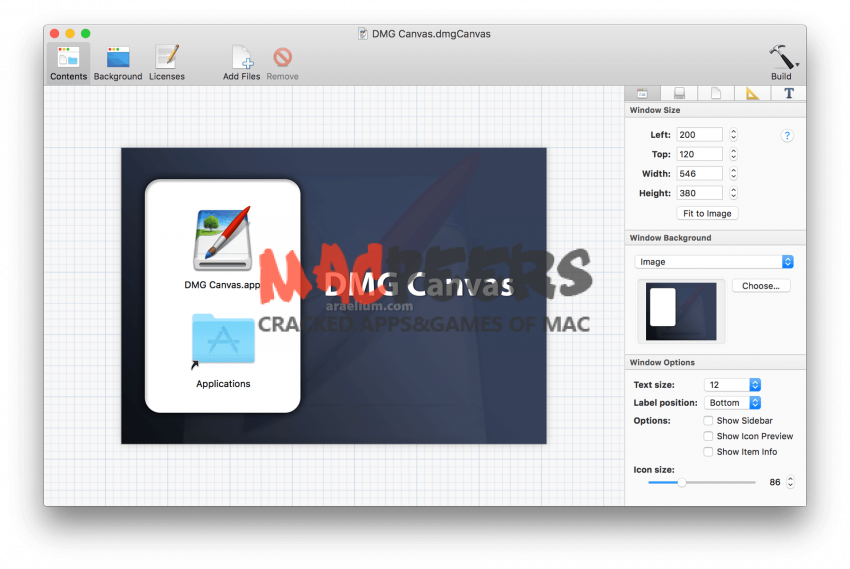The height and width of the screenshot is (569, 850).
Task: Click the background image preview thumbnail
Action: (x=681, y=311)
